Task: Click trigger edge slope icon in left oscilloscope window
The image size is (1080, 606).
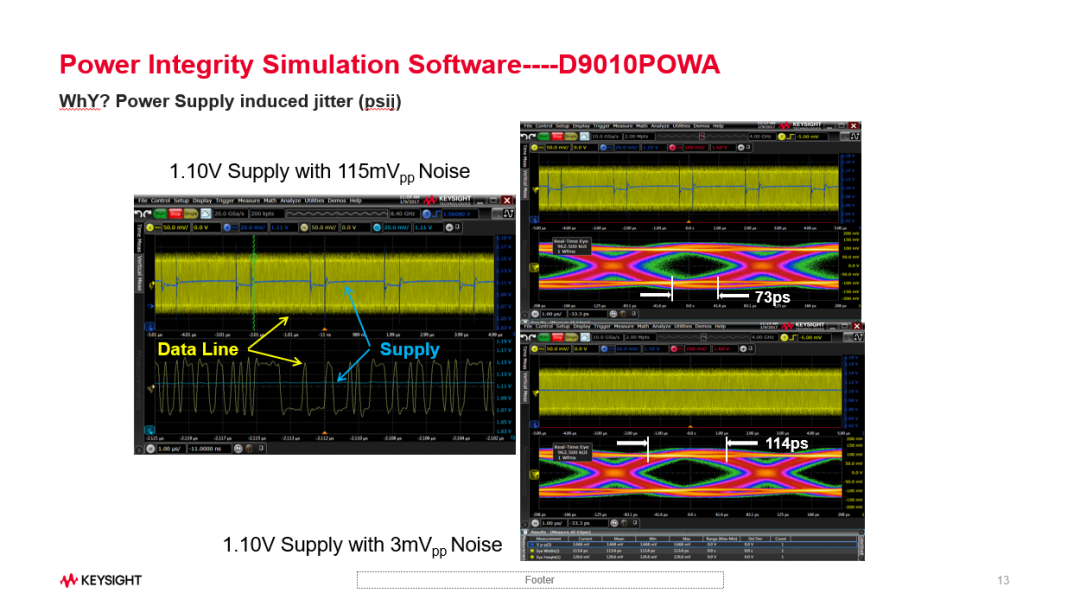Action: [436, 213]
